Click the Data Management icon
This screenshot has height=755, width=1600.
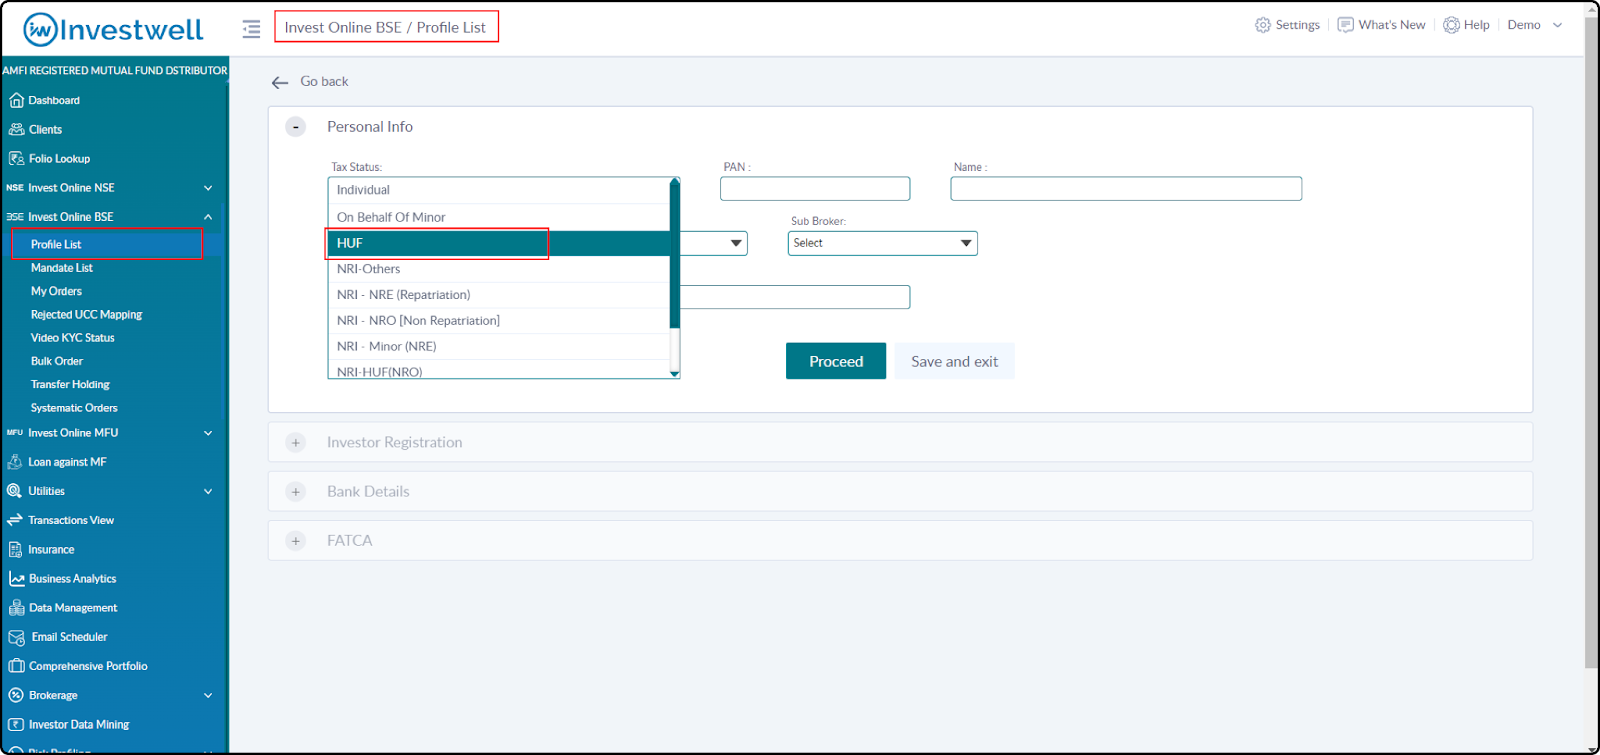pos(16,607)
